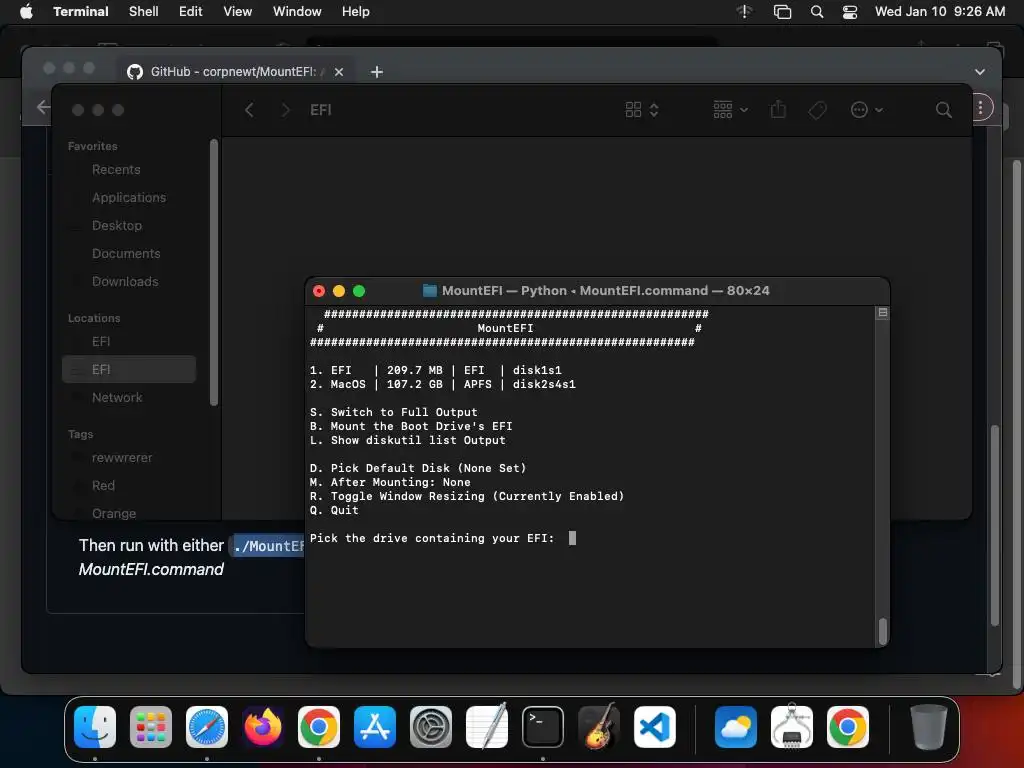The width and height of the screenshot is (1024, 768).
Task: Open the Trash in the dock
Action: 928,727
